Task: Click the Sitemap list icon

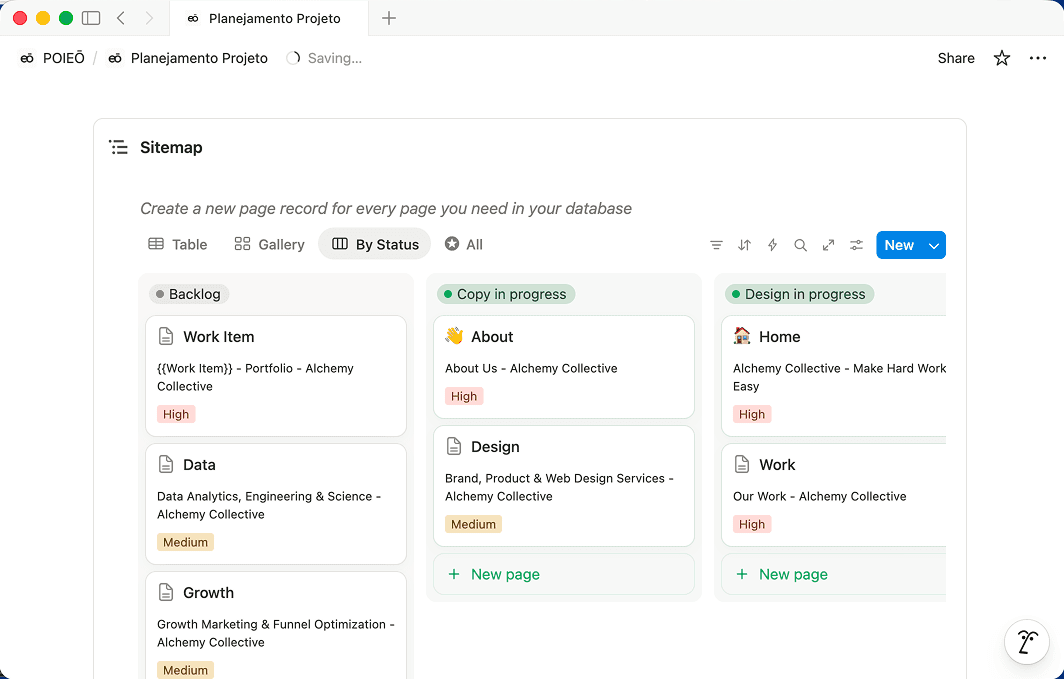Action: (x=119, y=147)
